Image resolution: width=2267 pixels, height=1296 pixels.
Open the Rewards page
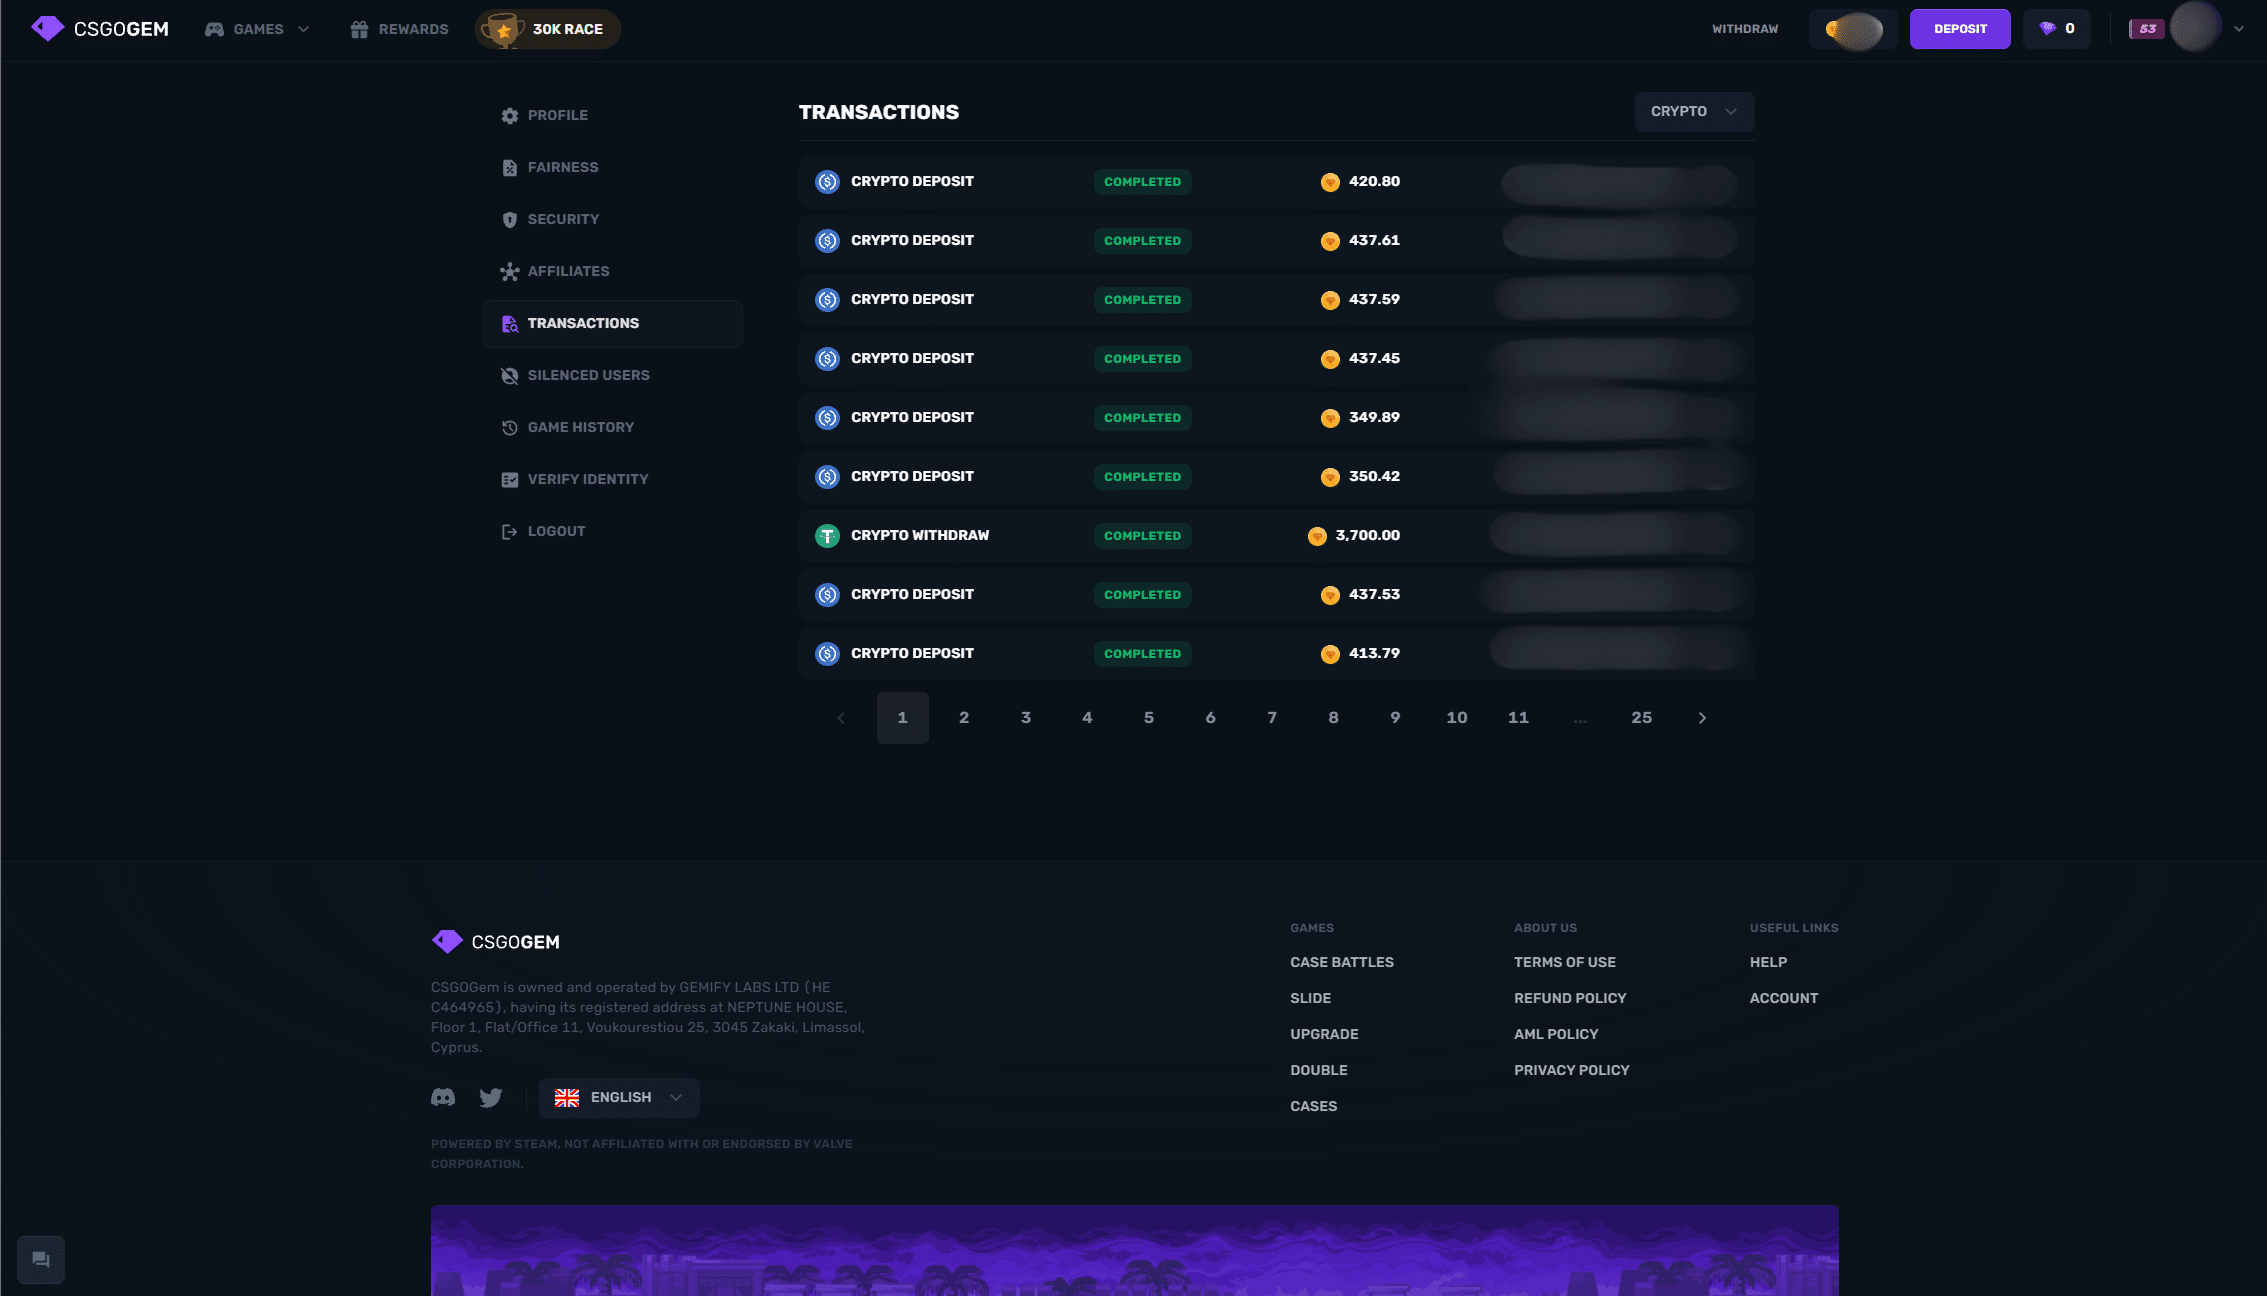pos(399,29)
